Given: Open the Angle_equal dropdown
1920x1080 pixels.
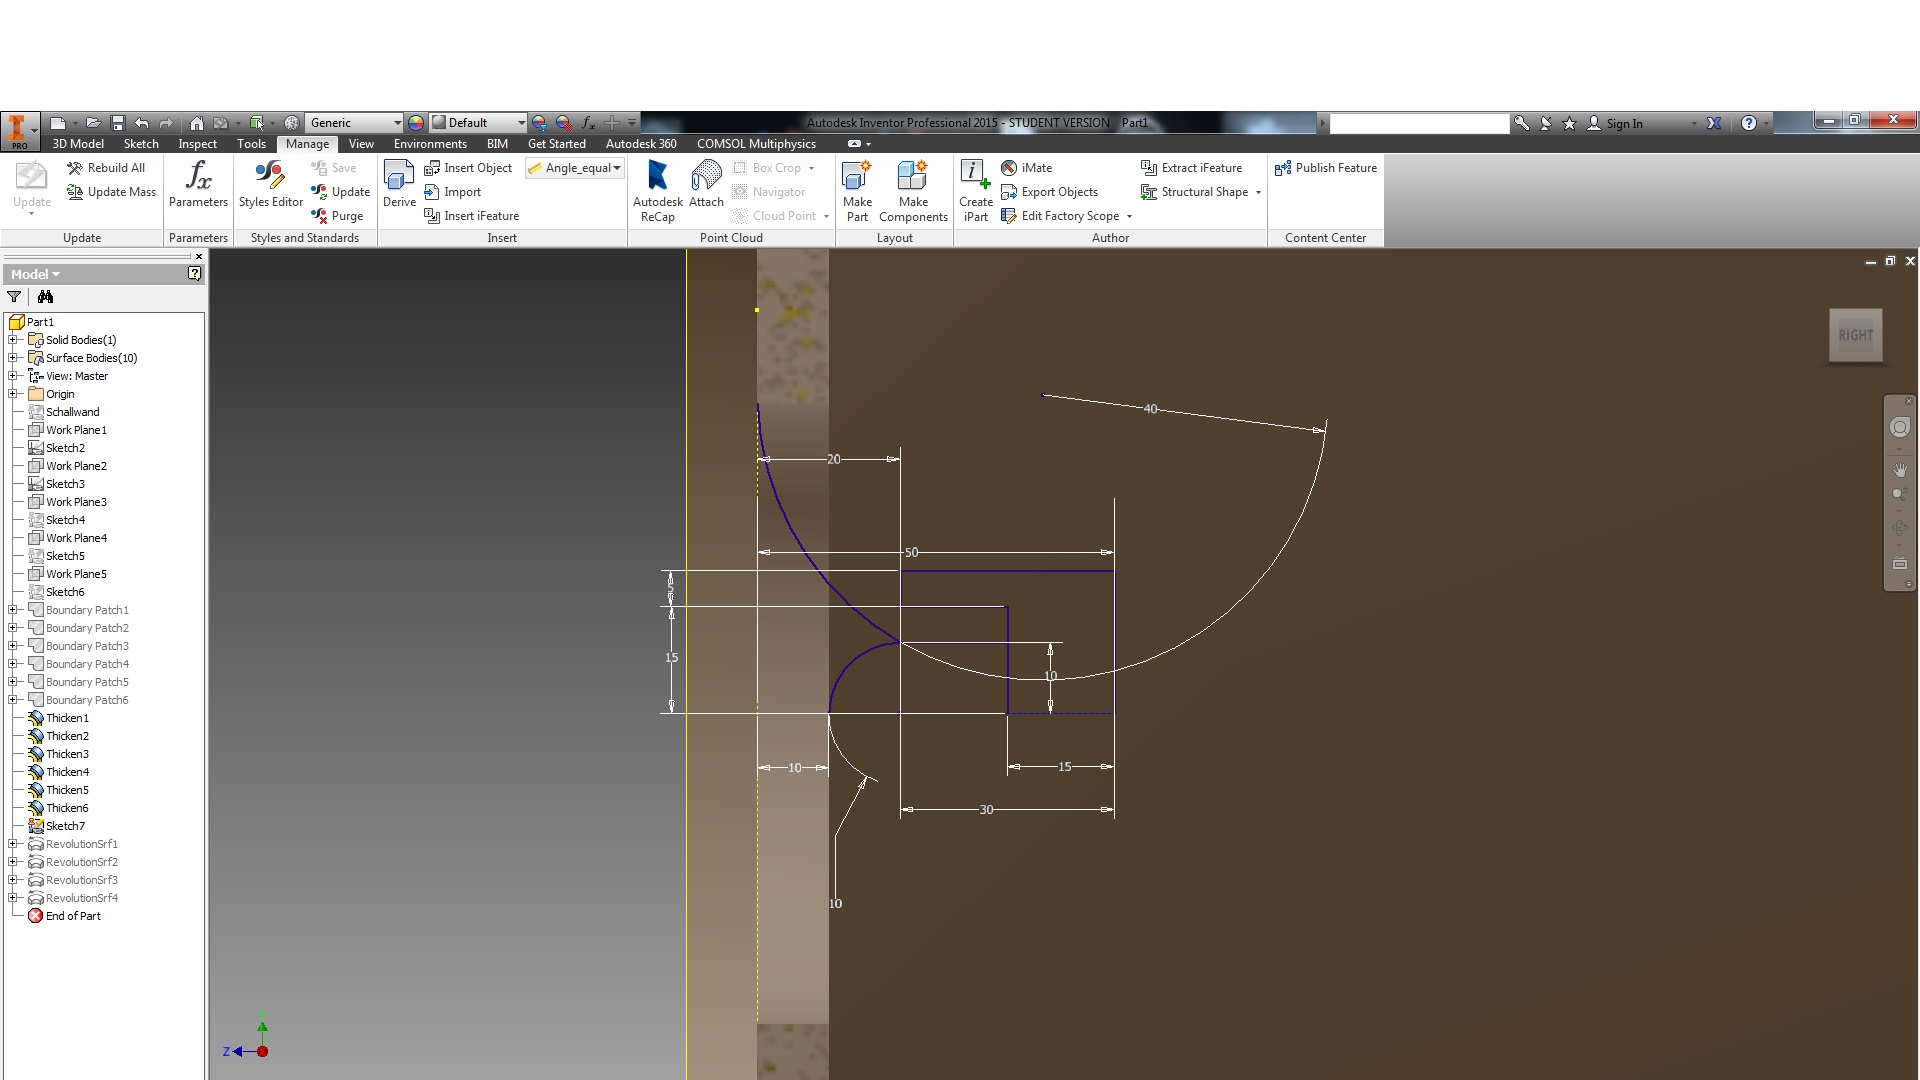Looking at the screenshot, I should point(617,168).
